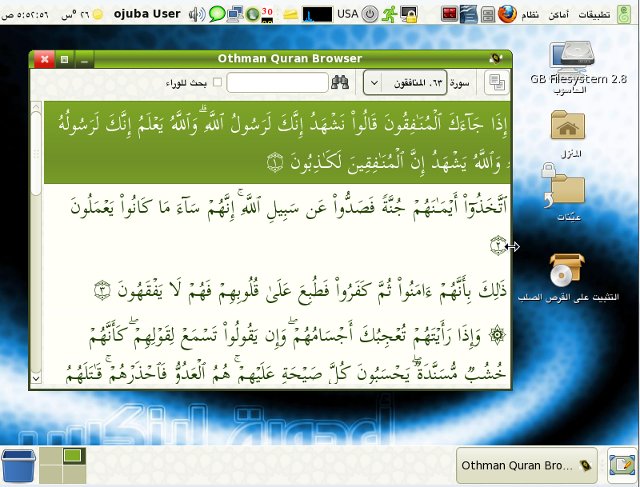
Task: Click the trash icon in bottom panel
Action: [x=18, y=466]
